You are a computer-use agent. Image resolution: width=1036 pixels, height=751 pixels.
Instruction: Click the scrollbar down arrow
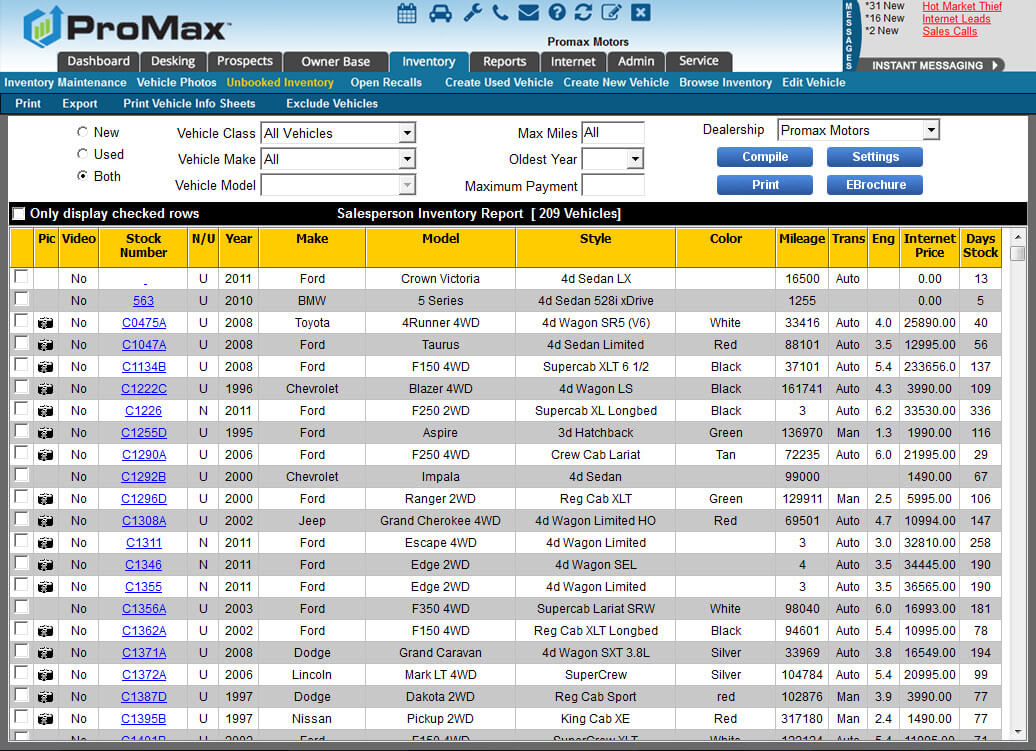[x=1018, y=732]
